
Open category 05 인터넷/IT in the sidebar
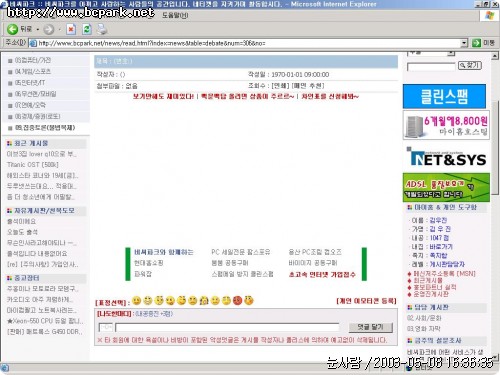pos(30,83)
